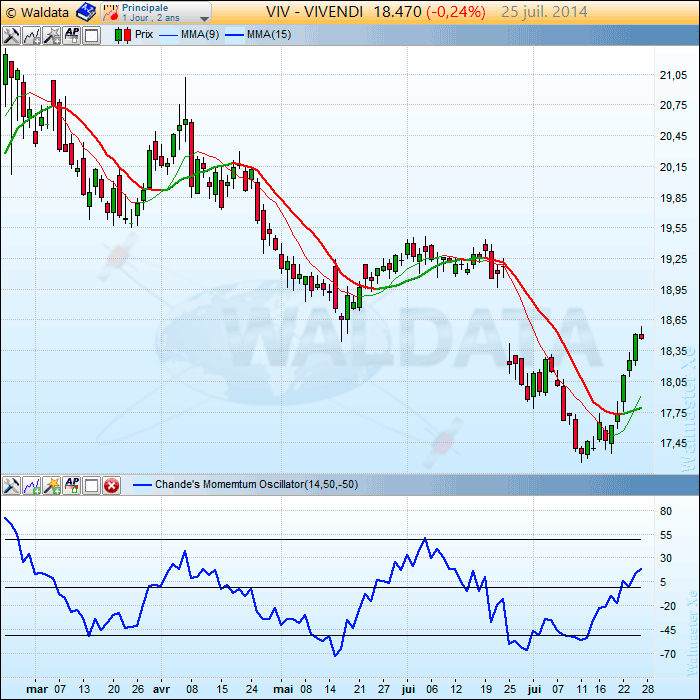Click the 19,25 price axis label

(x=673, y=259)
